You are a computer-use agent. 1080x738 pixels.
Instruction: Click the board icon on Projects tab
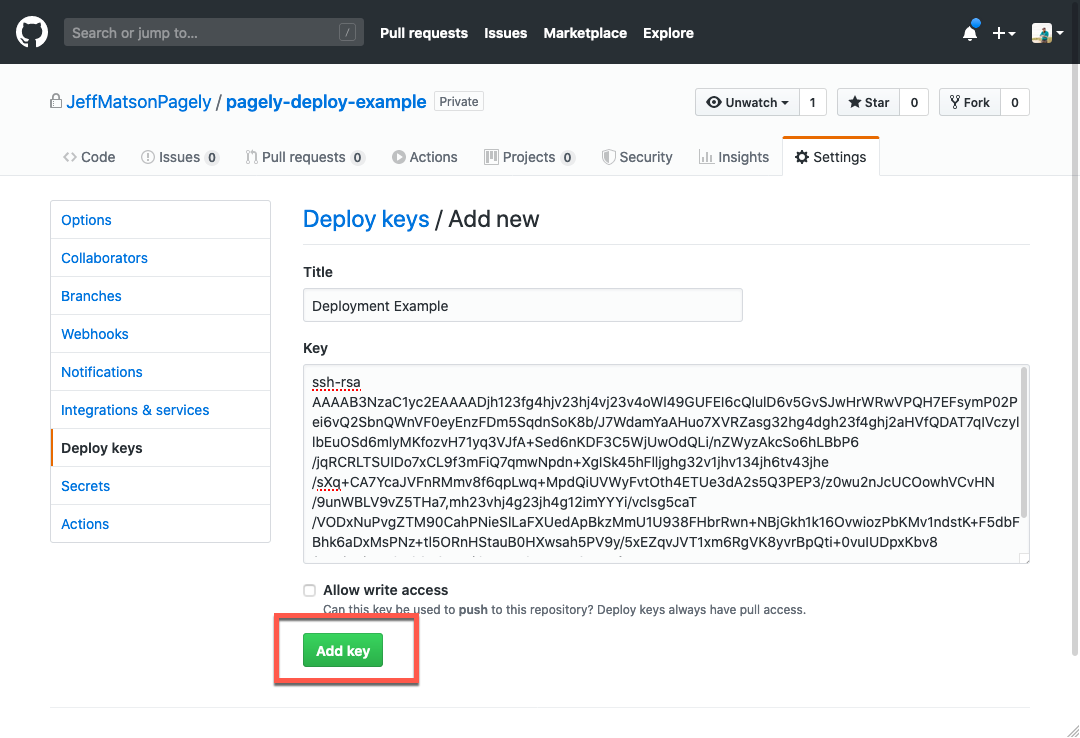491,157
